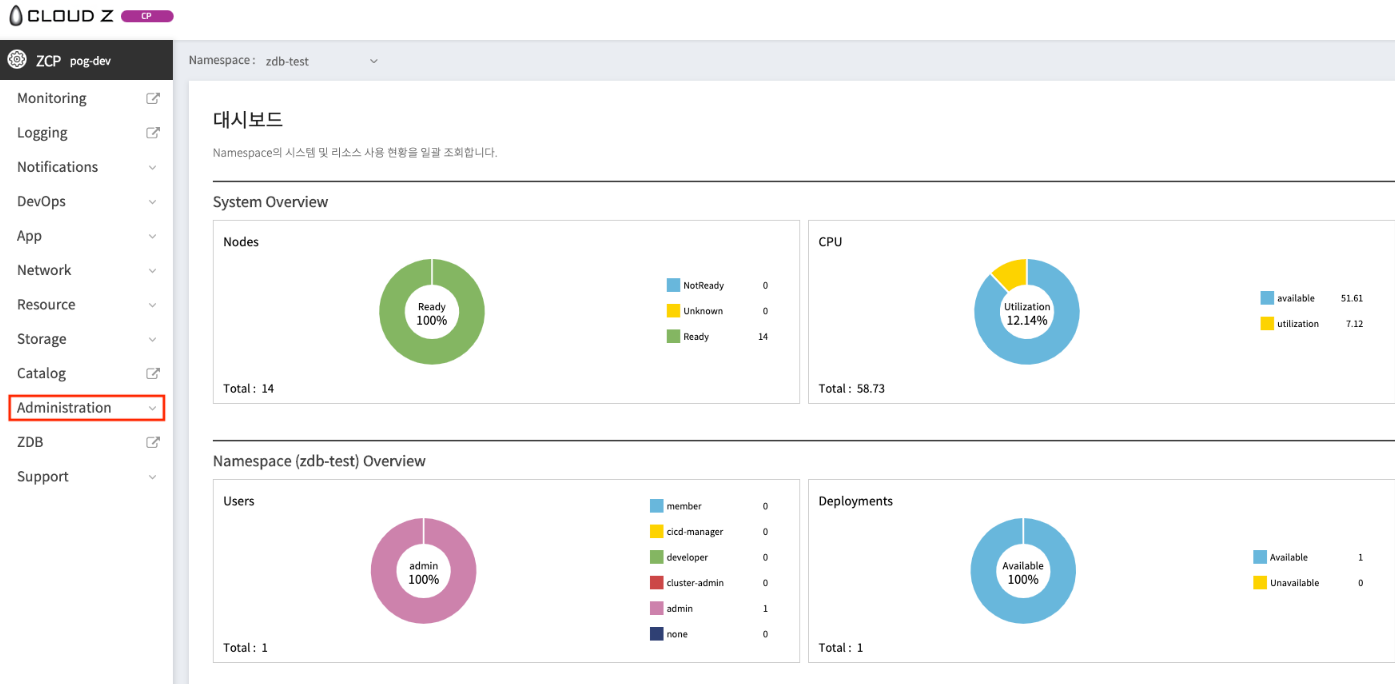Viewport: 1395px width, 684px height.
Task: Click the 7.12 utilization value
Action: [1354, 323]
